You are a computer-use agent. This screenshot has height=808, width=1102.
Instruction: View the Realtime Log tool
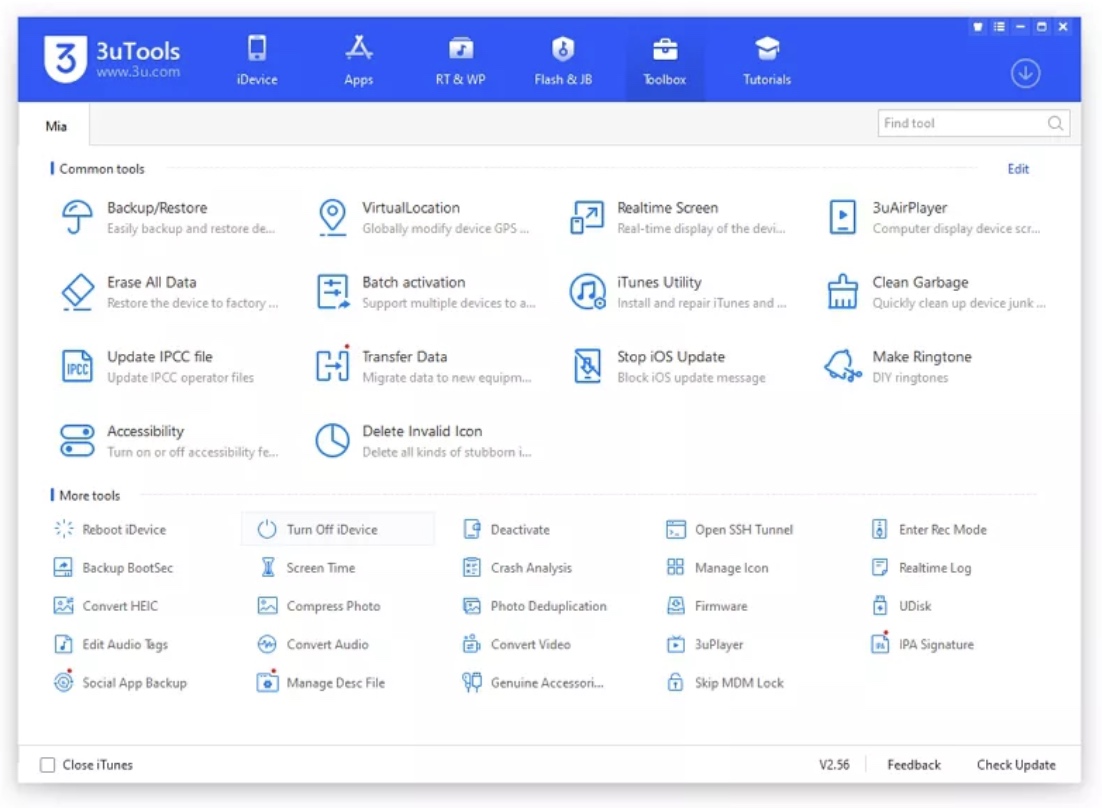921,568
